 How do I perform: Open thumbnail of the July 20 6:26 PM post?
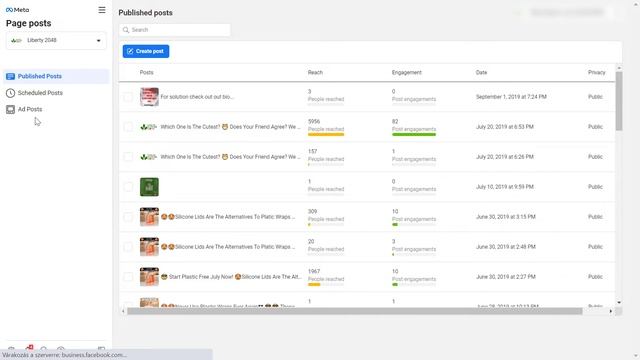tap(149, 157)
